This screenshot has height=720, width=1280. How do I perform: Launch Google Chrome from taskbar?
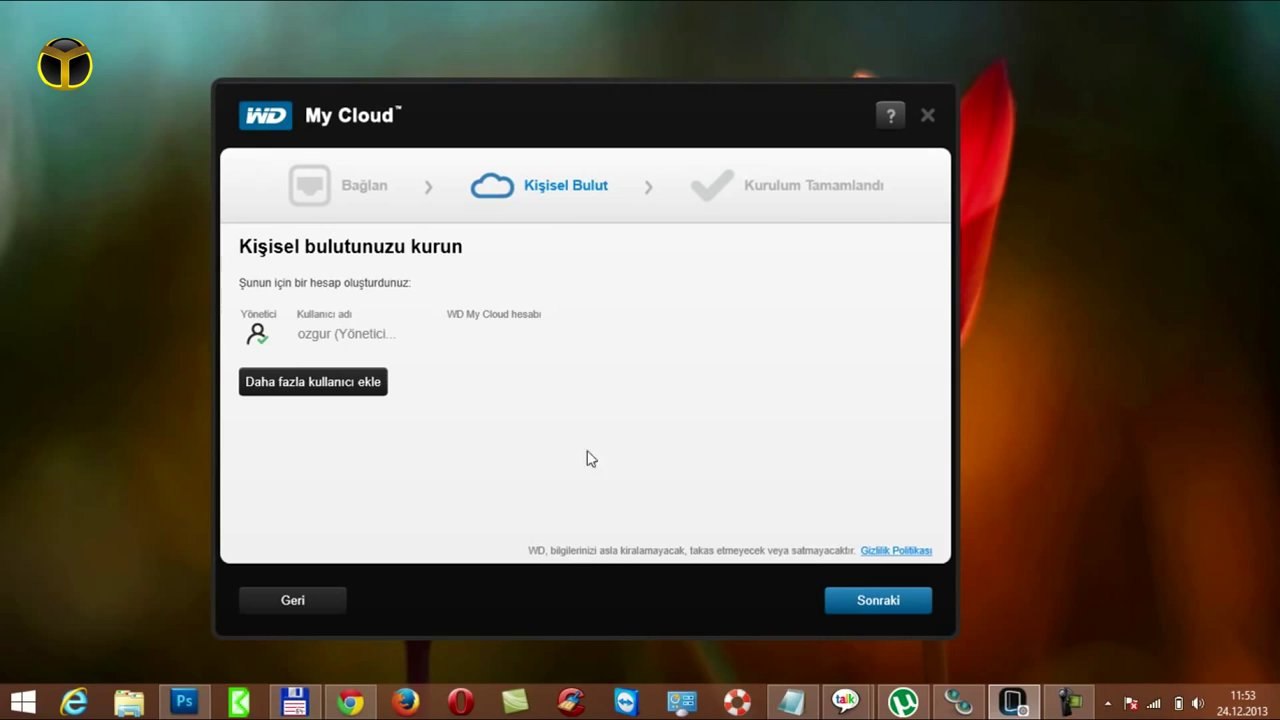pyautogui.click(x=350, y=702)
